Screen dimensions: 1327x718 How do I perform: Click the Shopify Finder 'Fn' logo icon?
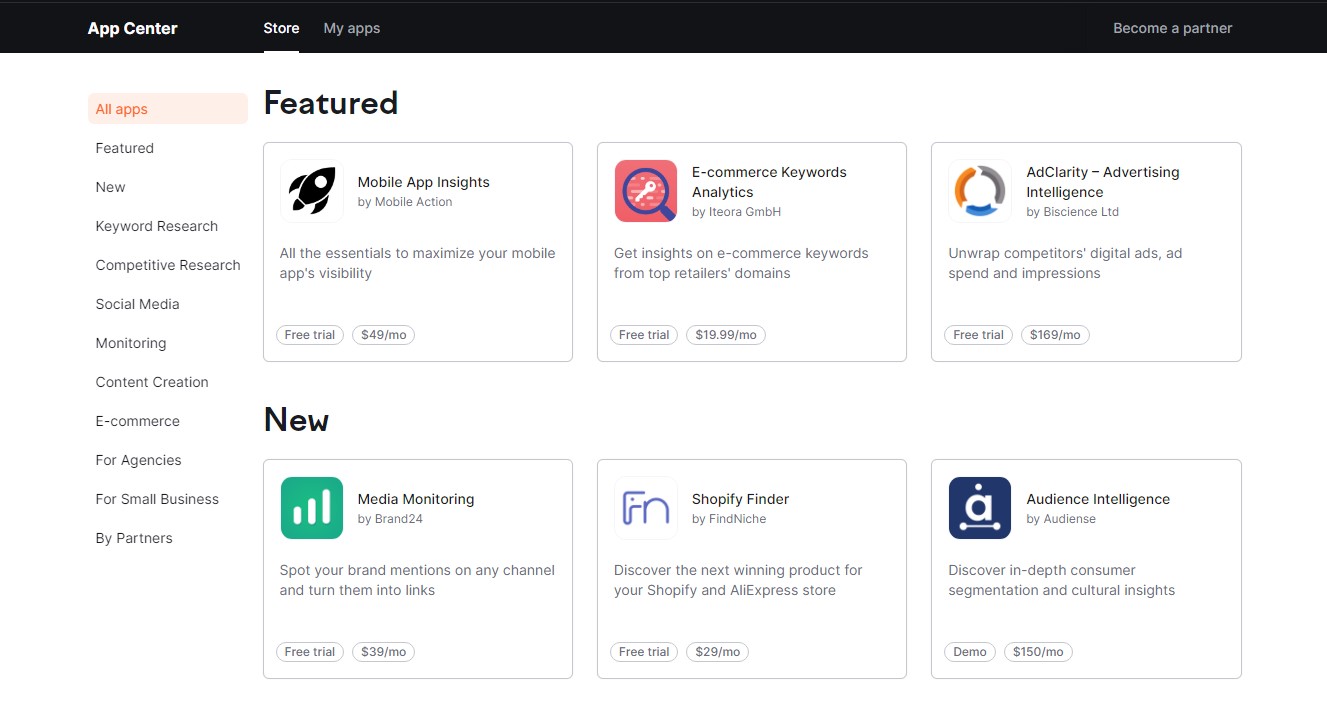pyautogui.click(x=646, y=508)
